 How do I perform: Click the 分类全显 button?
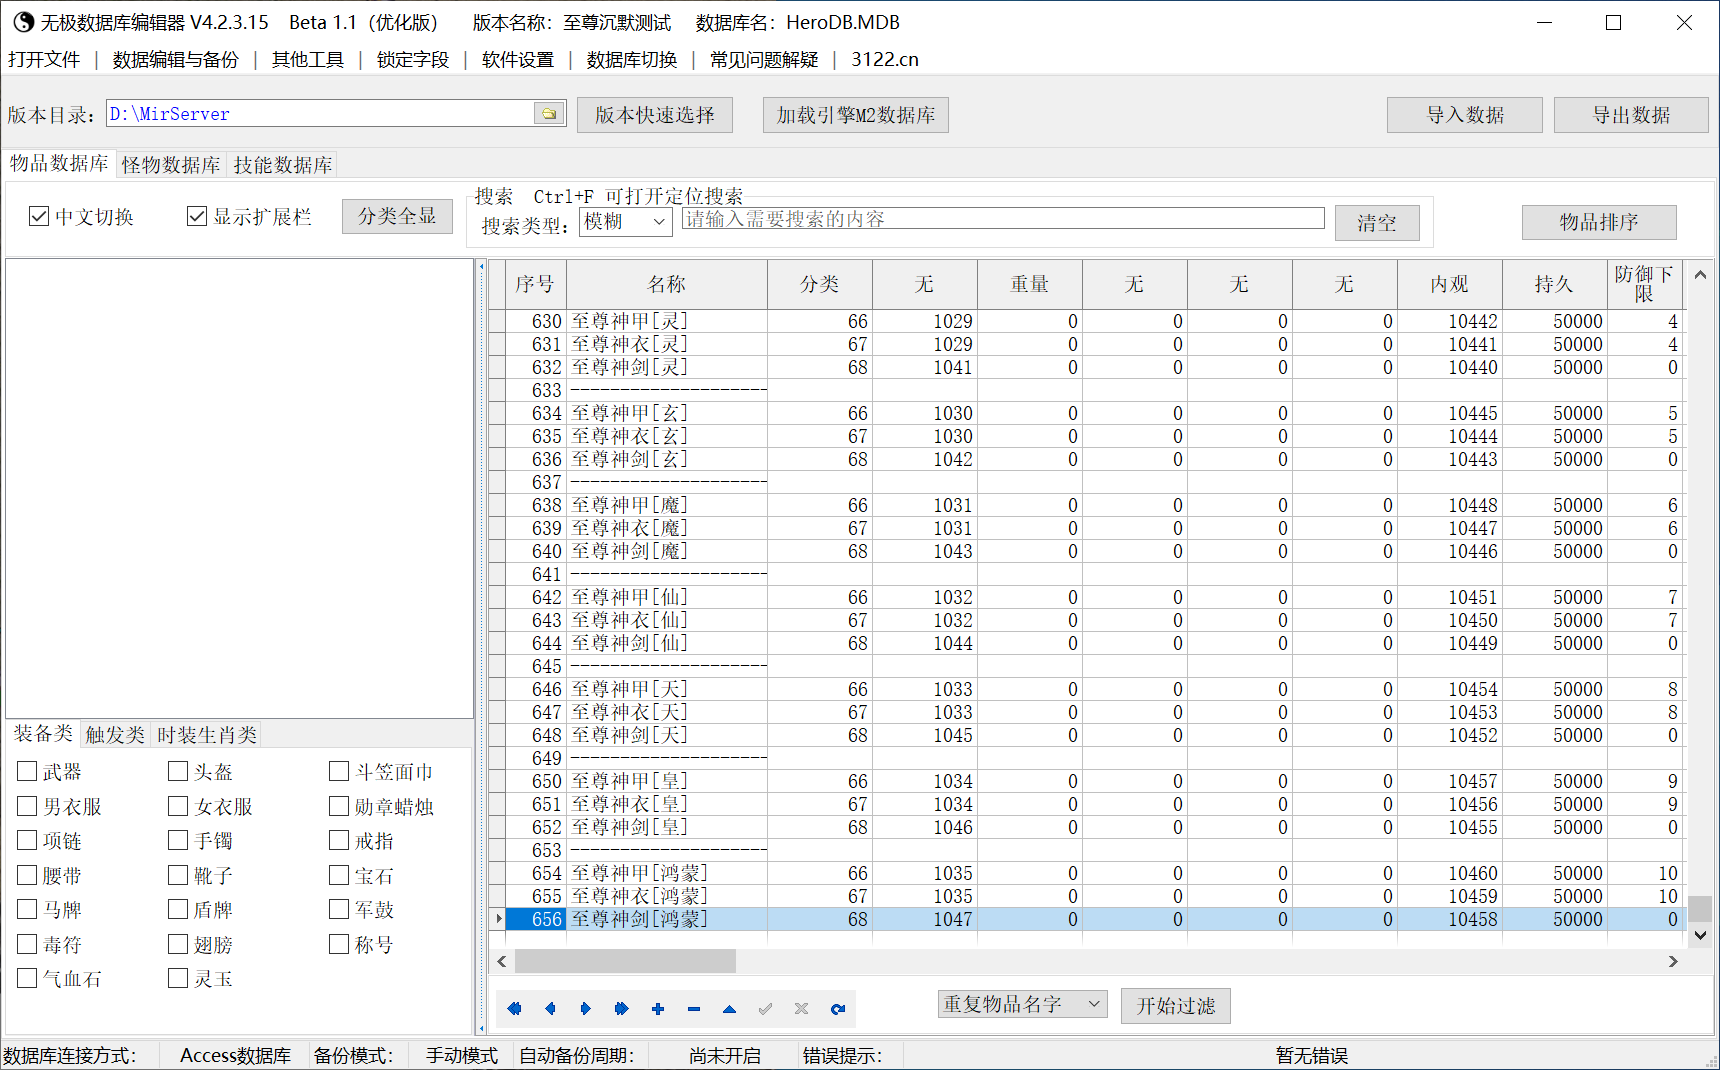[x=397, y=216]
